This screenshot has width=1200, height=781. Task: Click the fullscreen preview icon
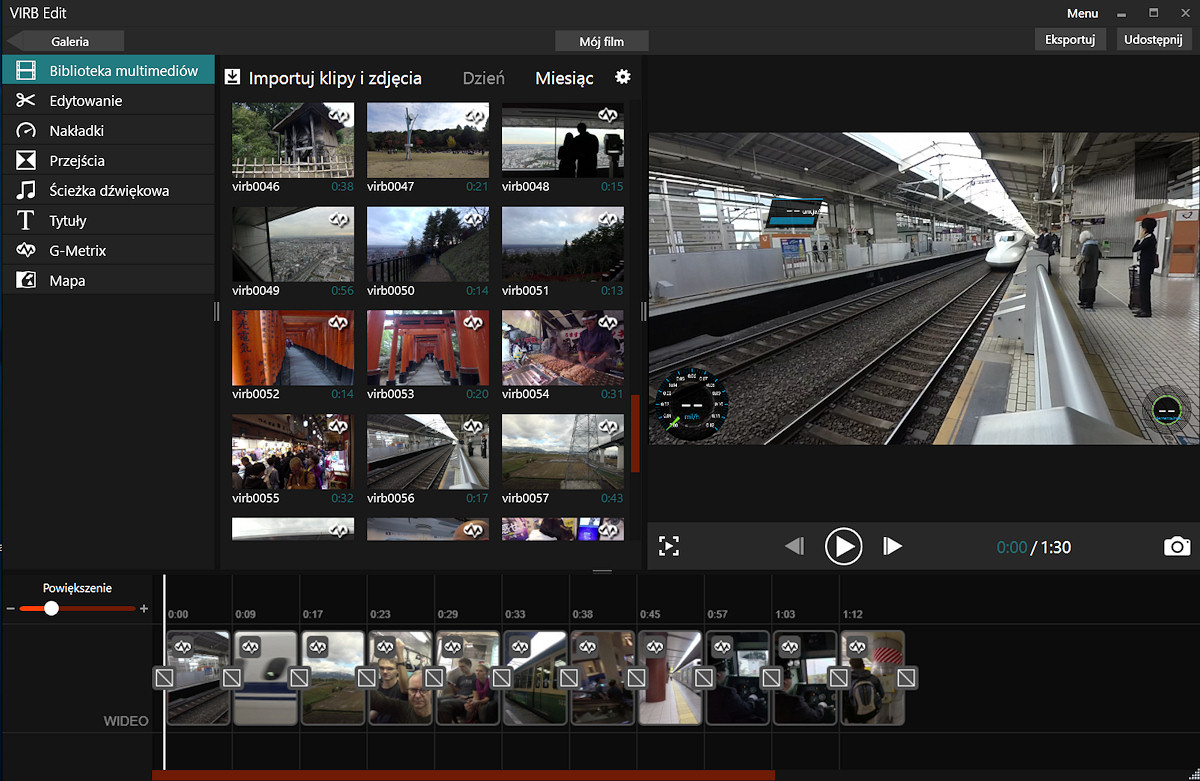(x=669, y=546)
